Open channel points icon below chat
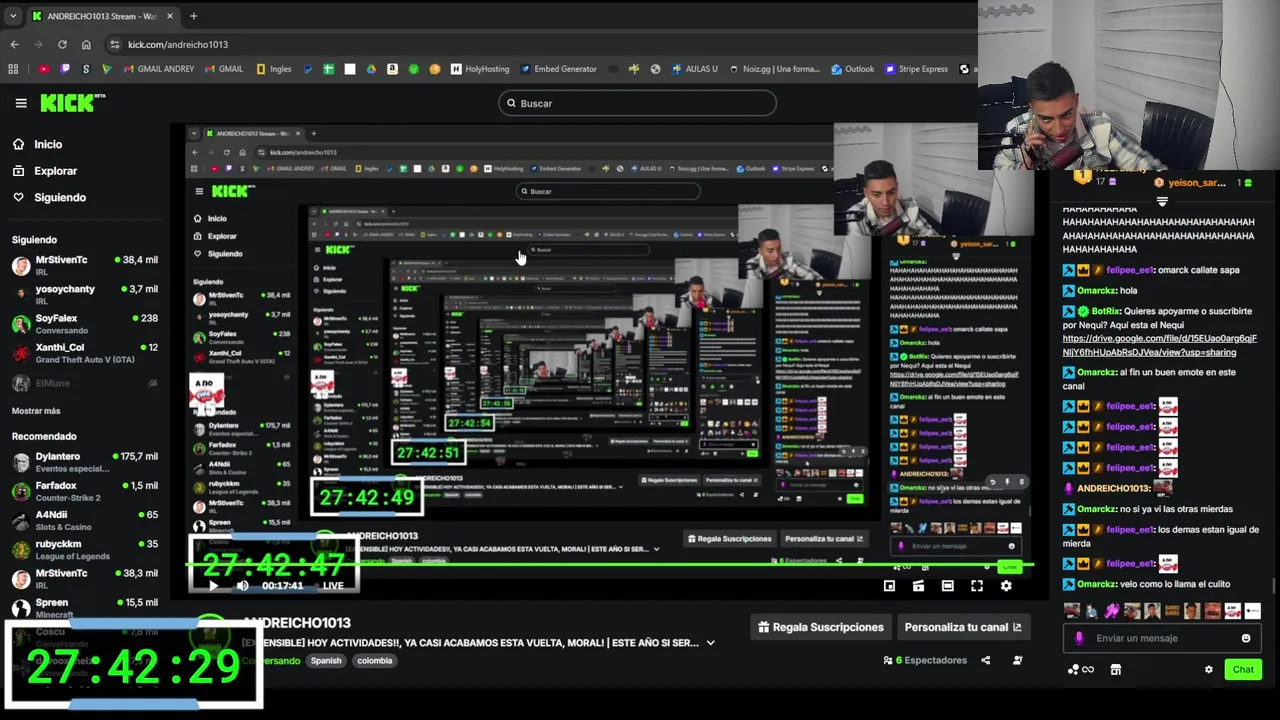 (x=1080, y=670)
